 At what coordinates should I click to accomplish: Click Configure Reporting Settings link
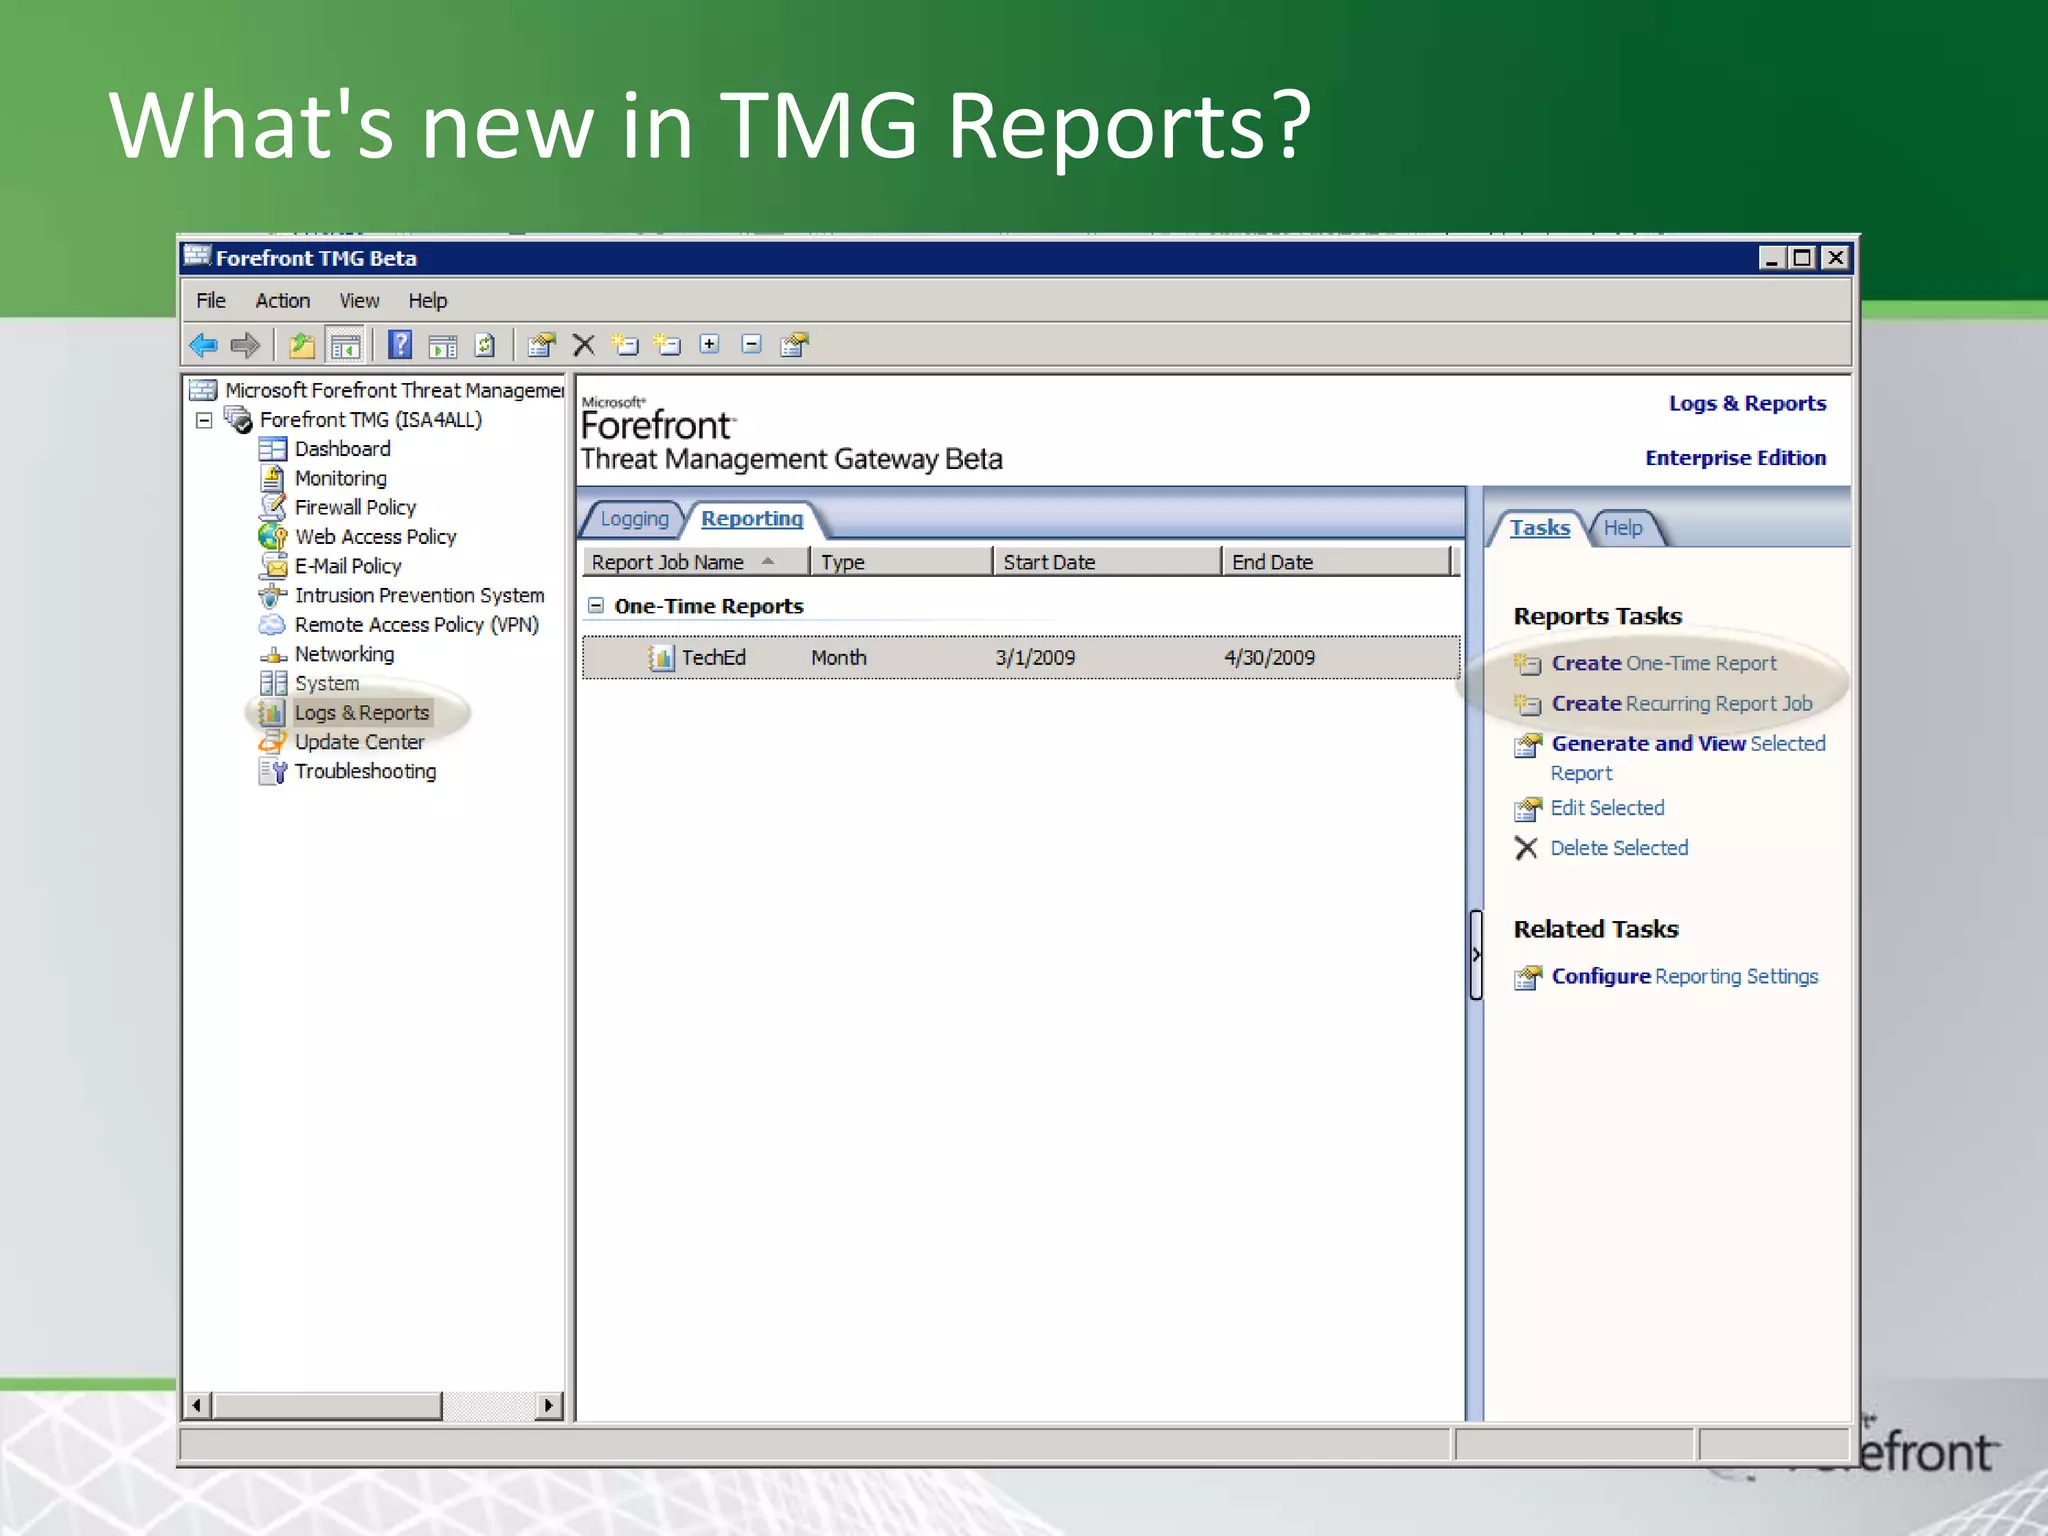coord(1684,977)
